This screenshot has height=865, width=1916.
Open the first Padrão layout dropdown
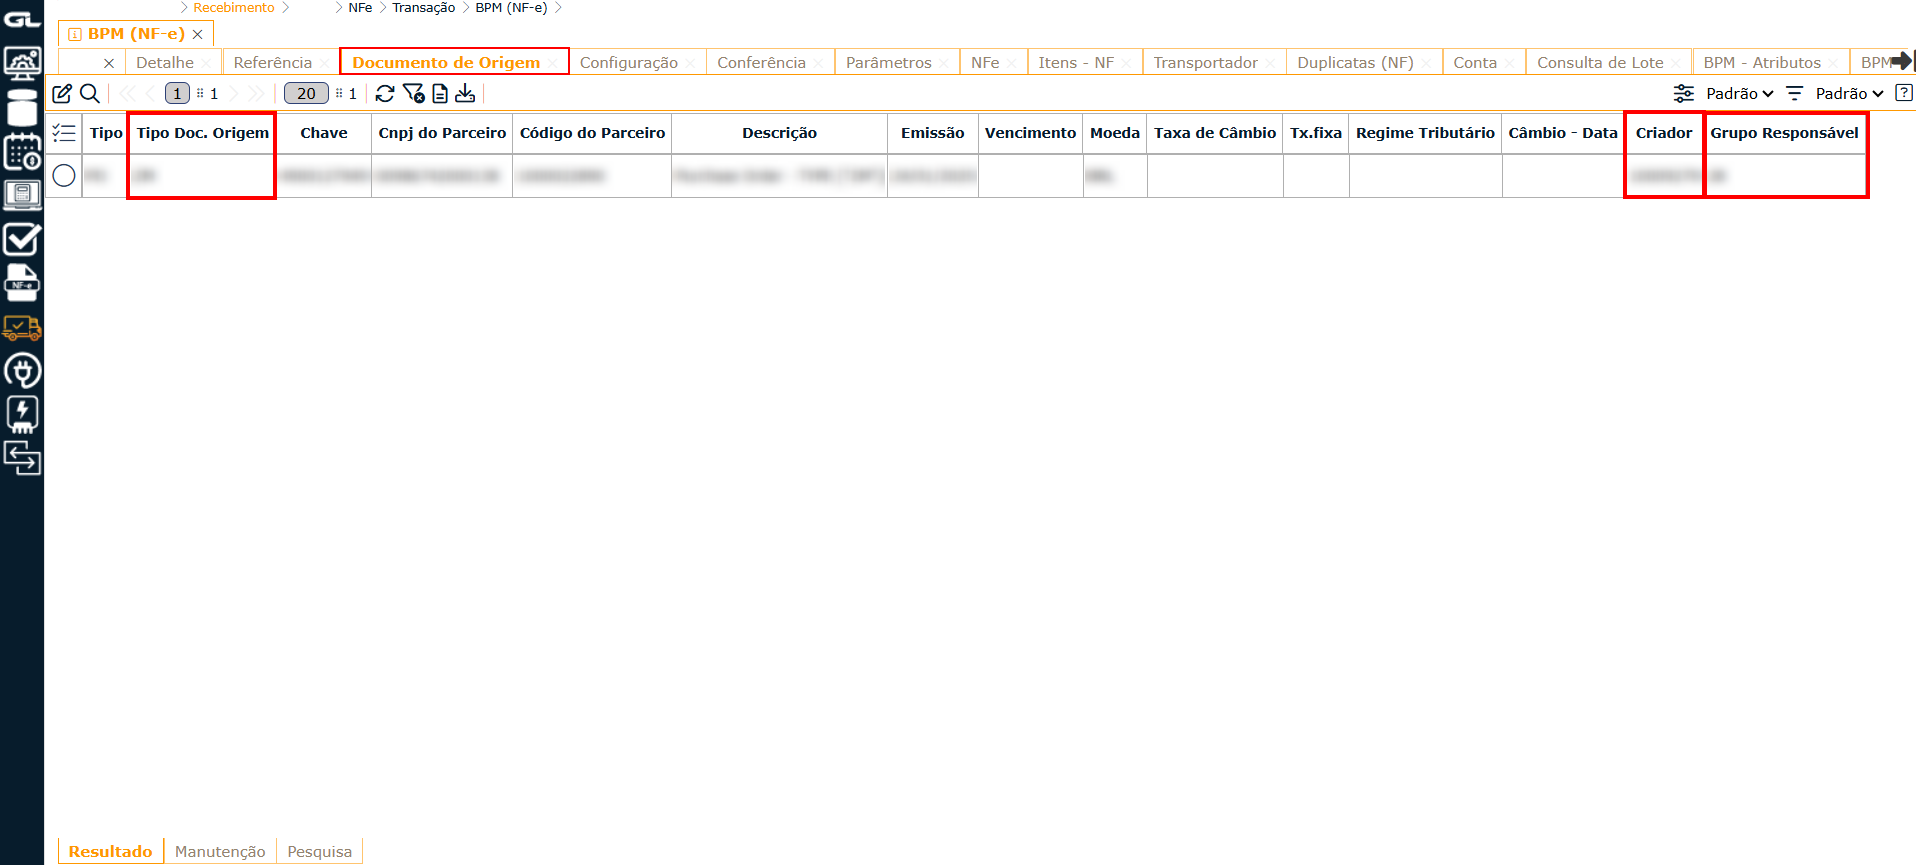[x=1740, y=93]
